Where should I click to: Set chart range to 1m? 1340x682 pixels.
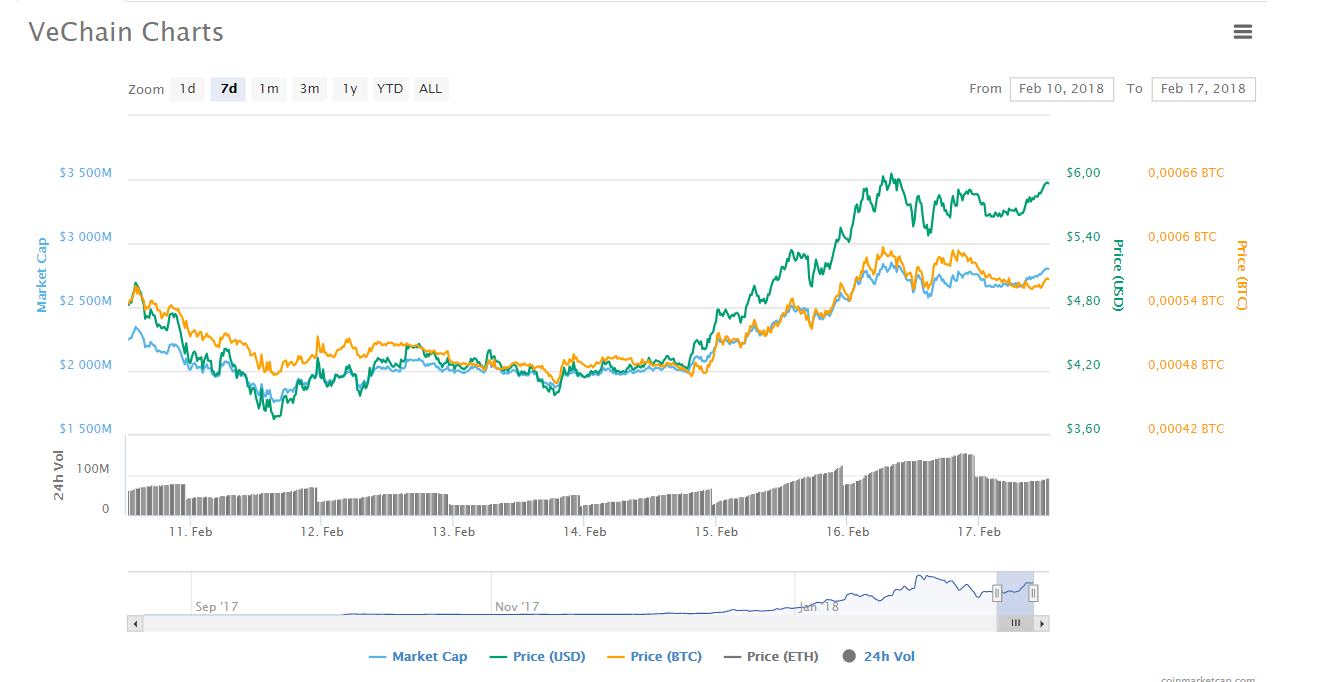pyautogui.click(x=268, y=88)
